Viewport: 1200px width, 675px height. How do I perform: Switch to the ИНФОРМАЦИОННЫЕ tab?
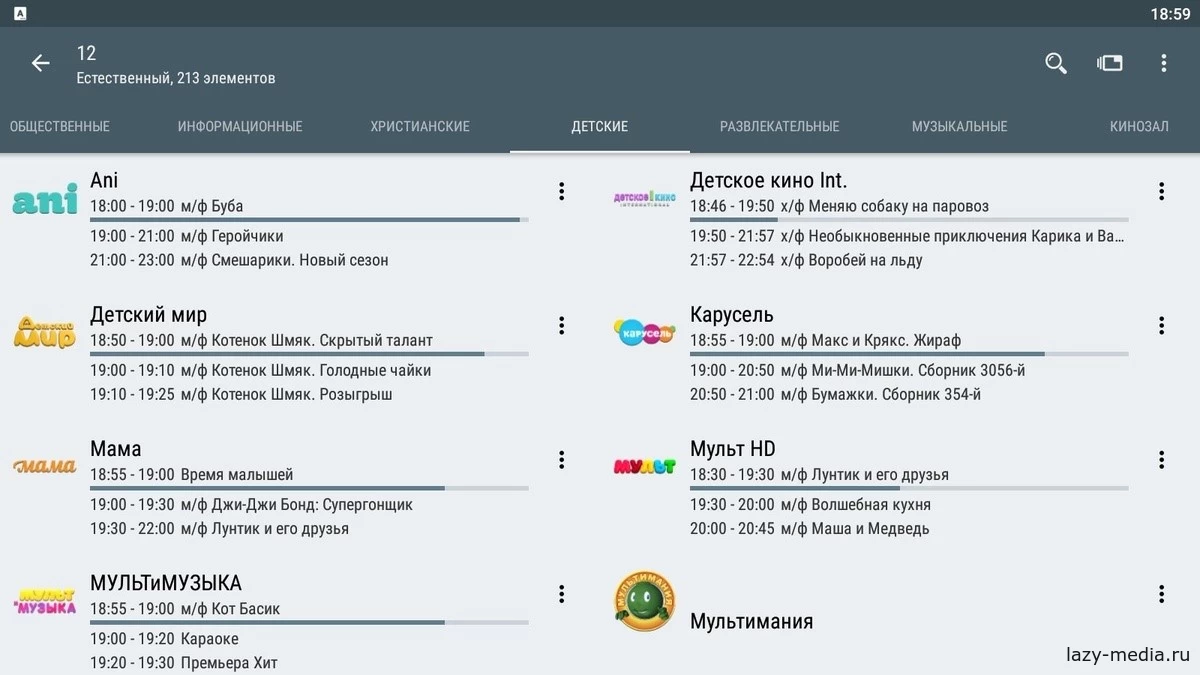coord(240,127)
